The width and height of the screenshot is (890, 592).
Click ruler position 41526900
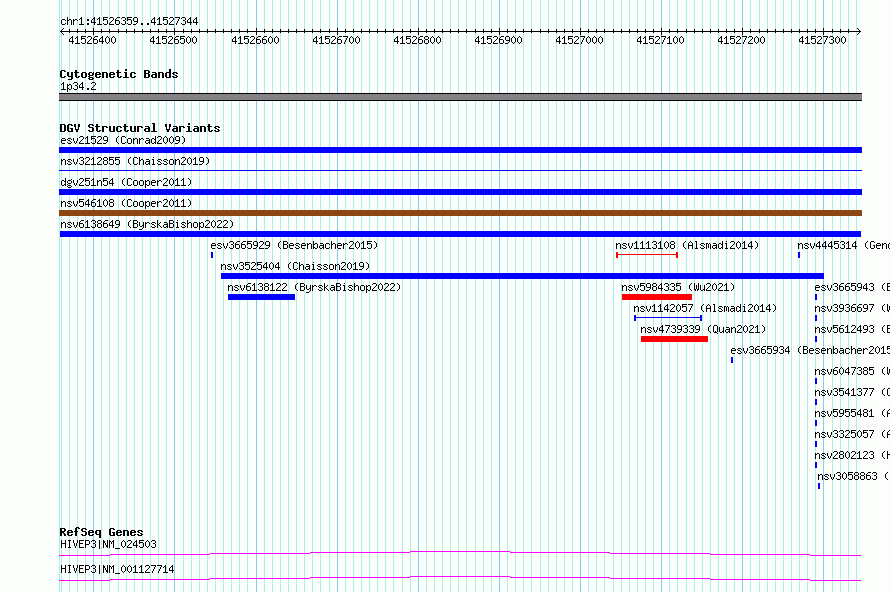498,40
